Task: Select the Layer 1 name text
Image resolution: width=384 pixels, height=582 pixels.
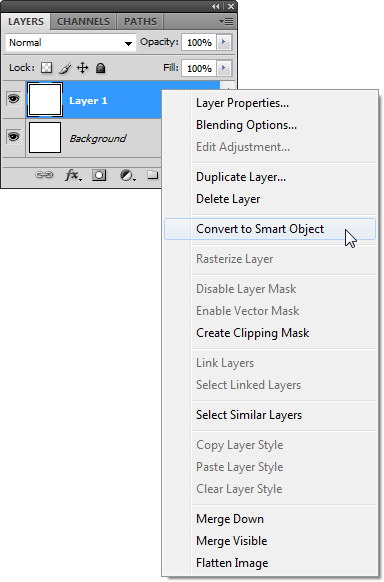Action: (88, 101)
